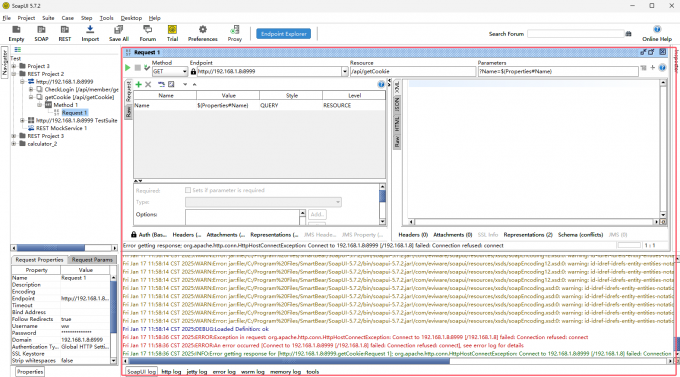Click the Search Forum input field
The width and height of the screenshot is (680, 377).
click(x=575, y=34)
